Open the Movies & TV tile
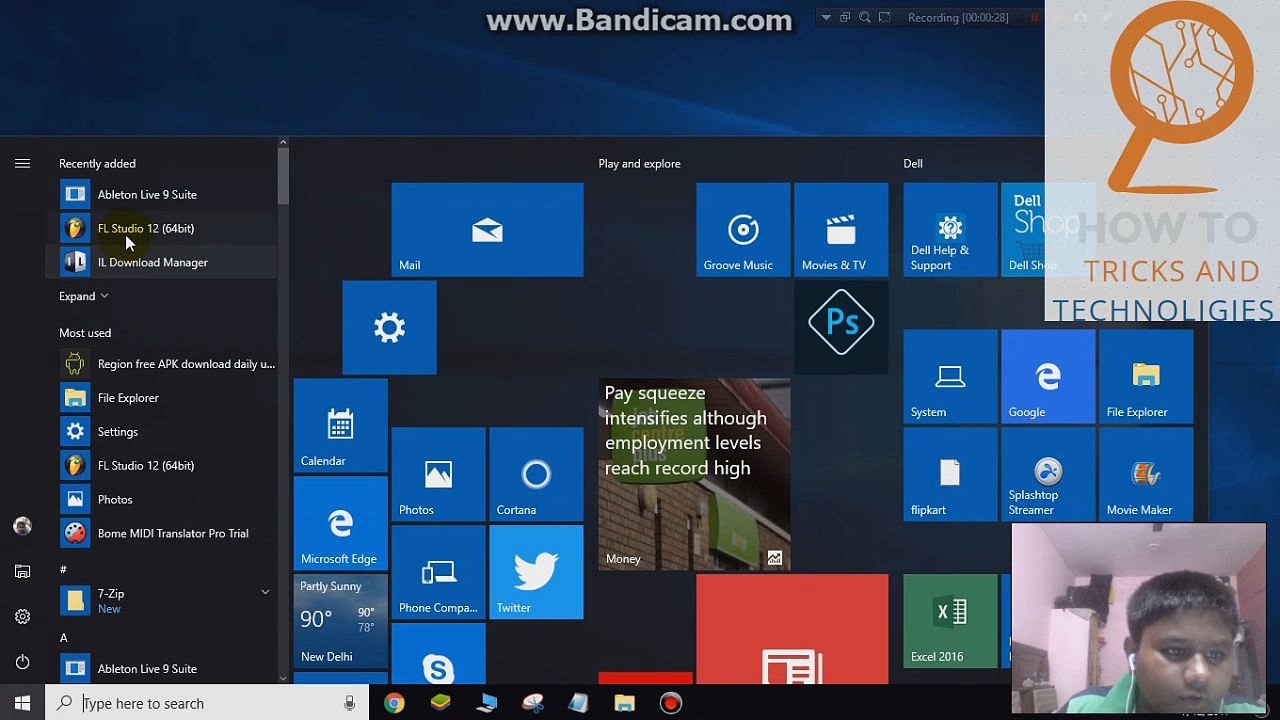 tap(841, 229)
